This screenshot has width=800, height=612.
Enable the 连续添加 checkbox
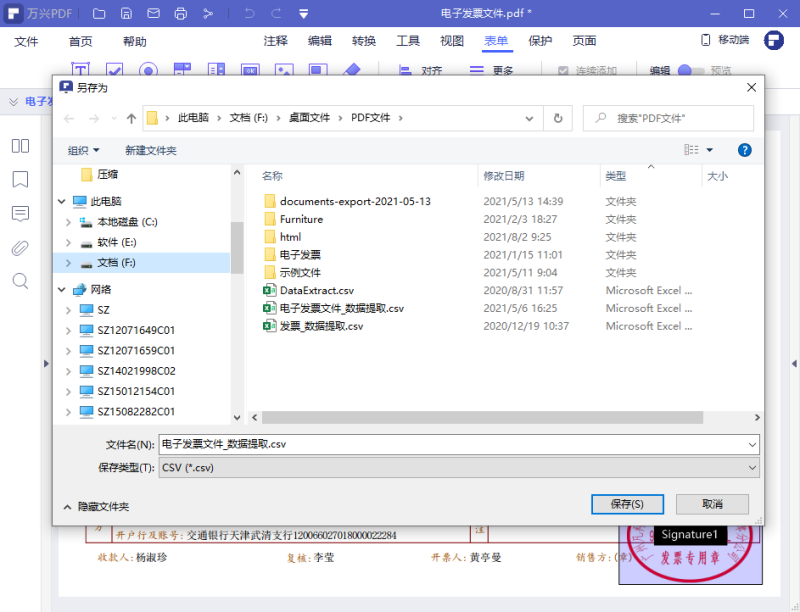pos(564,70)
